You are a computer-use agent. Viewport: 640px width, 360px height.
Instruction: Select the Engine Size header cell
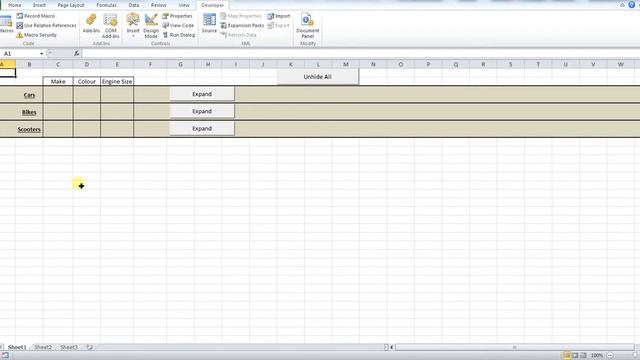point(117,81)
